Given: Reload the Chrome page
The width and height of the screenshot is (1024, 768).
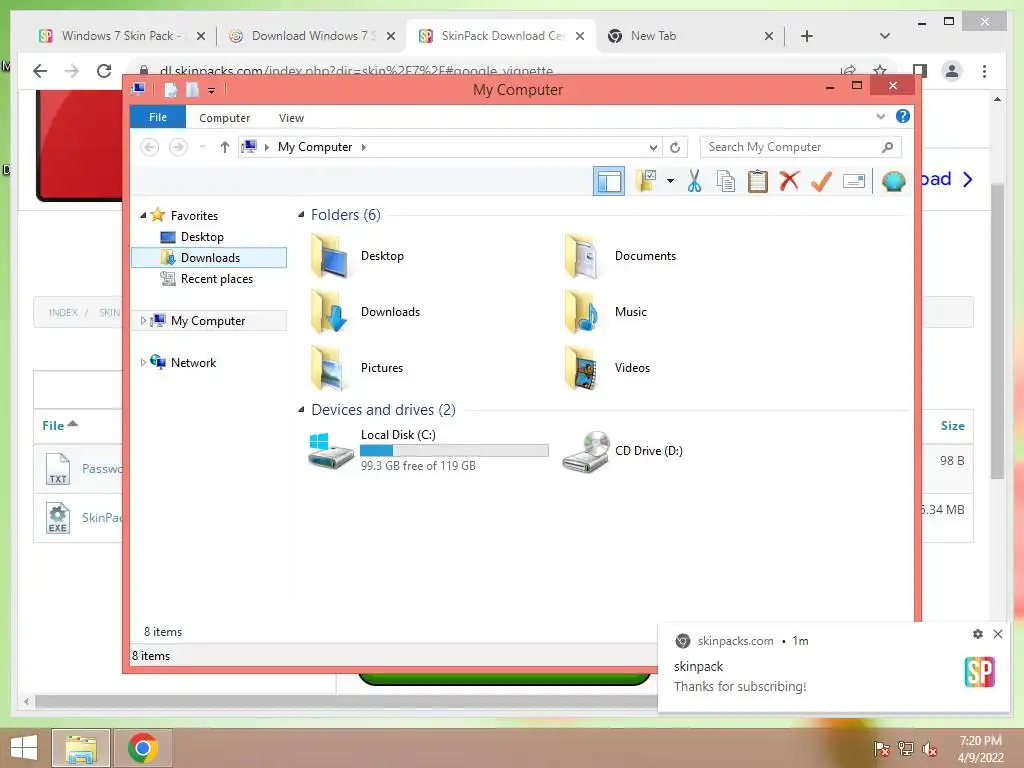Looking at the screenshot, I should pos(104,71).
